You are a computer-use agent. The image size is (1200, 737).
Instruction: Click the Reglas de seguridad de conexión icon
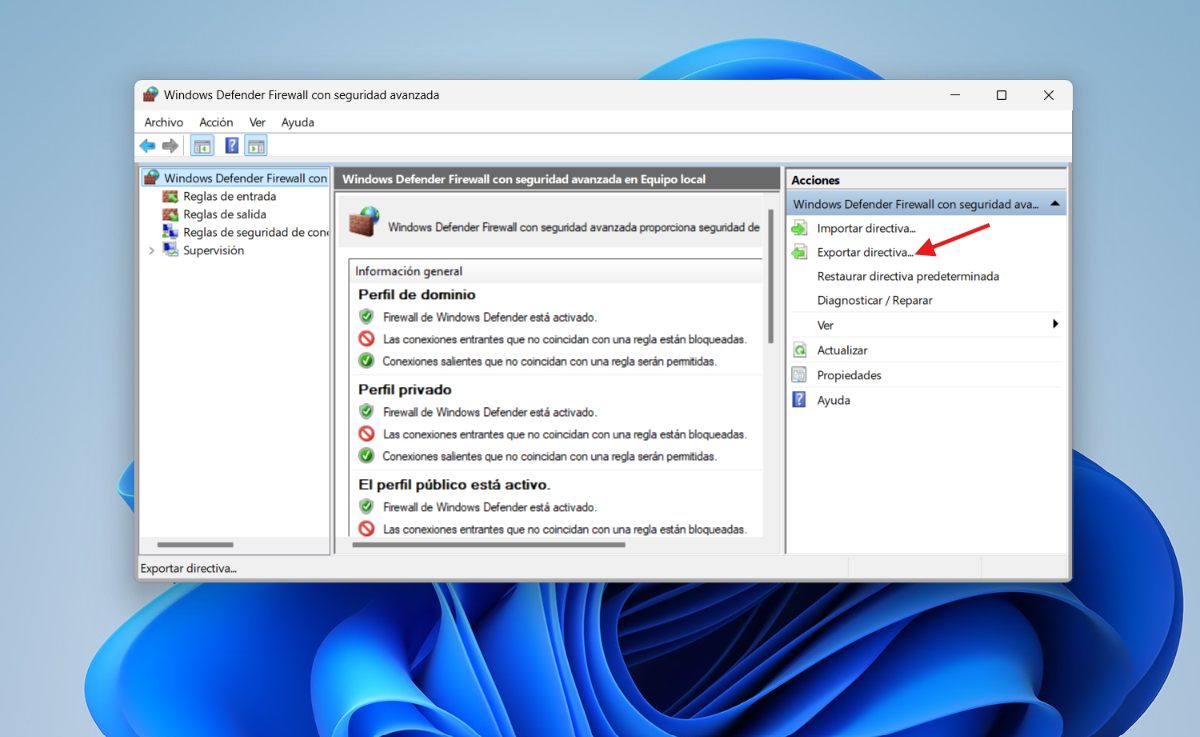pos(170,232)
